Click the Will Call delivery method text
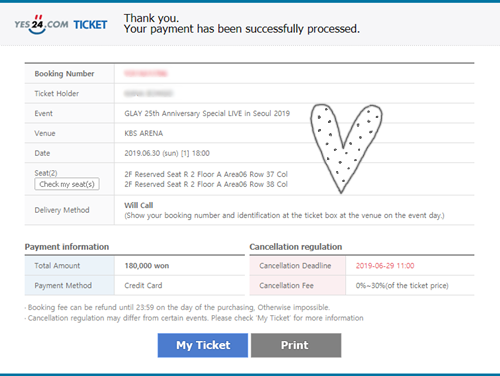 [x=139, y=205]
